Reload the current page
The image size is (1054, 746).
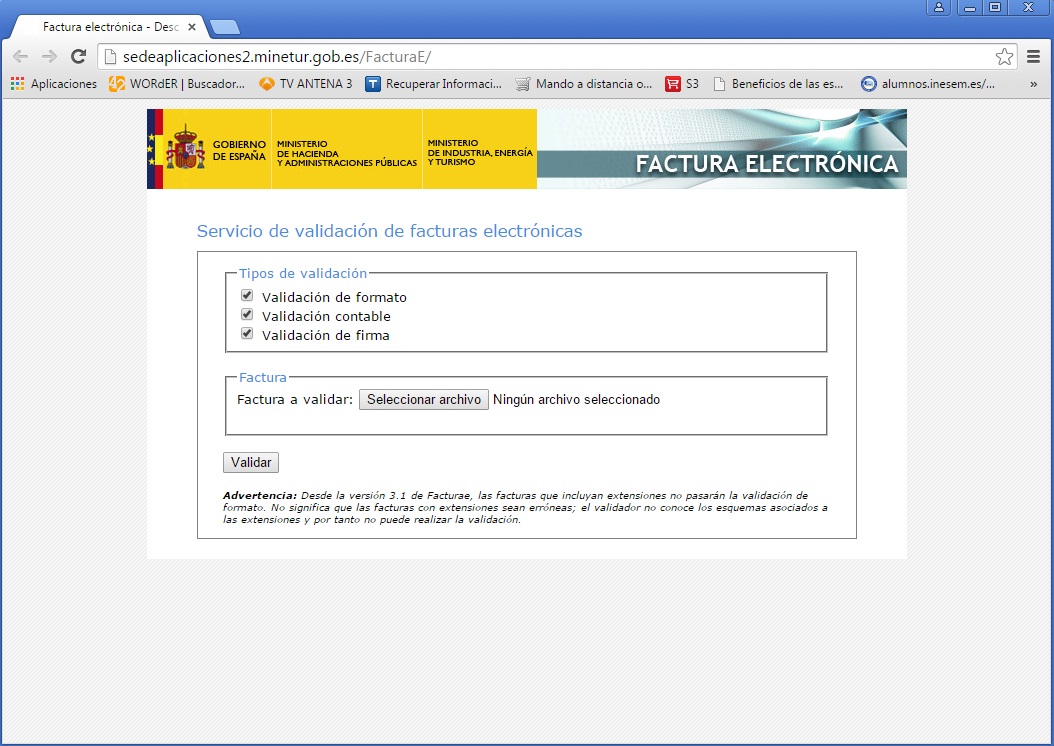77,56
